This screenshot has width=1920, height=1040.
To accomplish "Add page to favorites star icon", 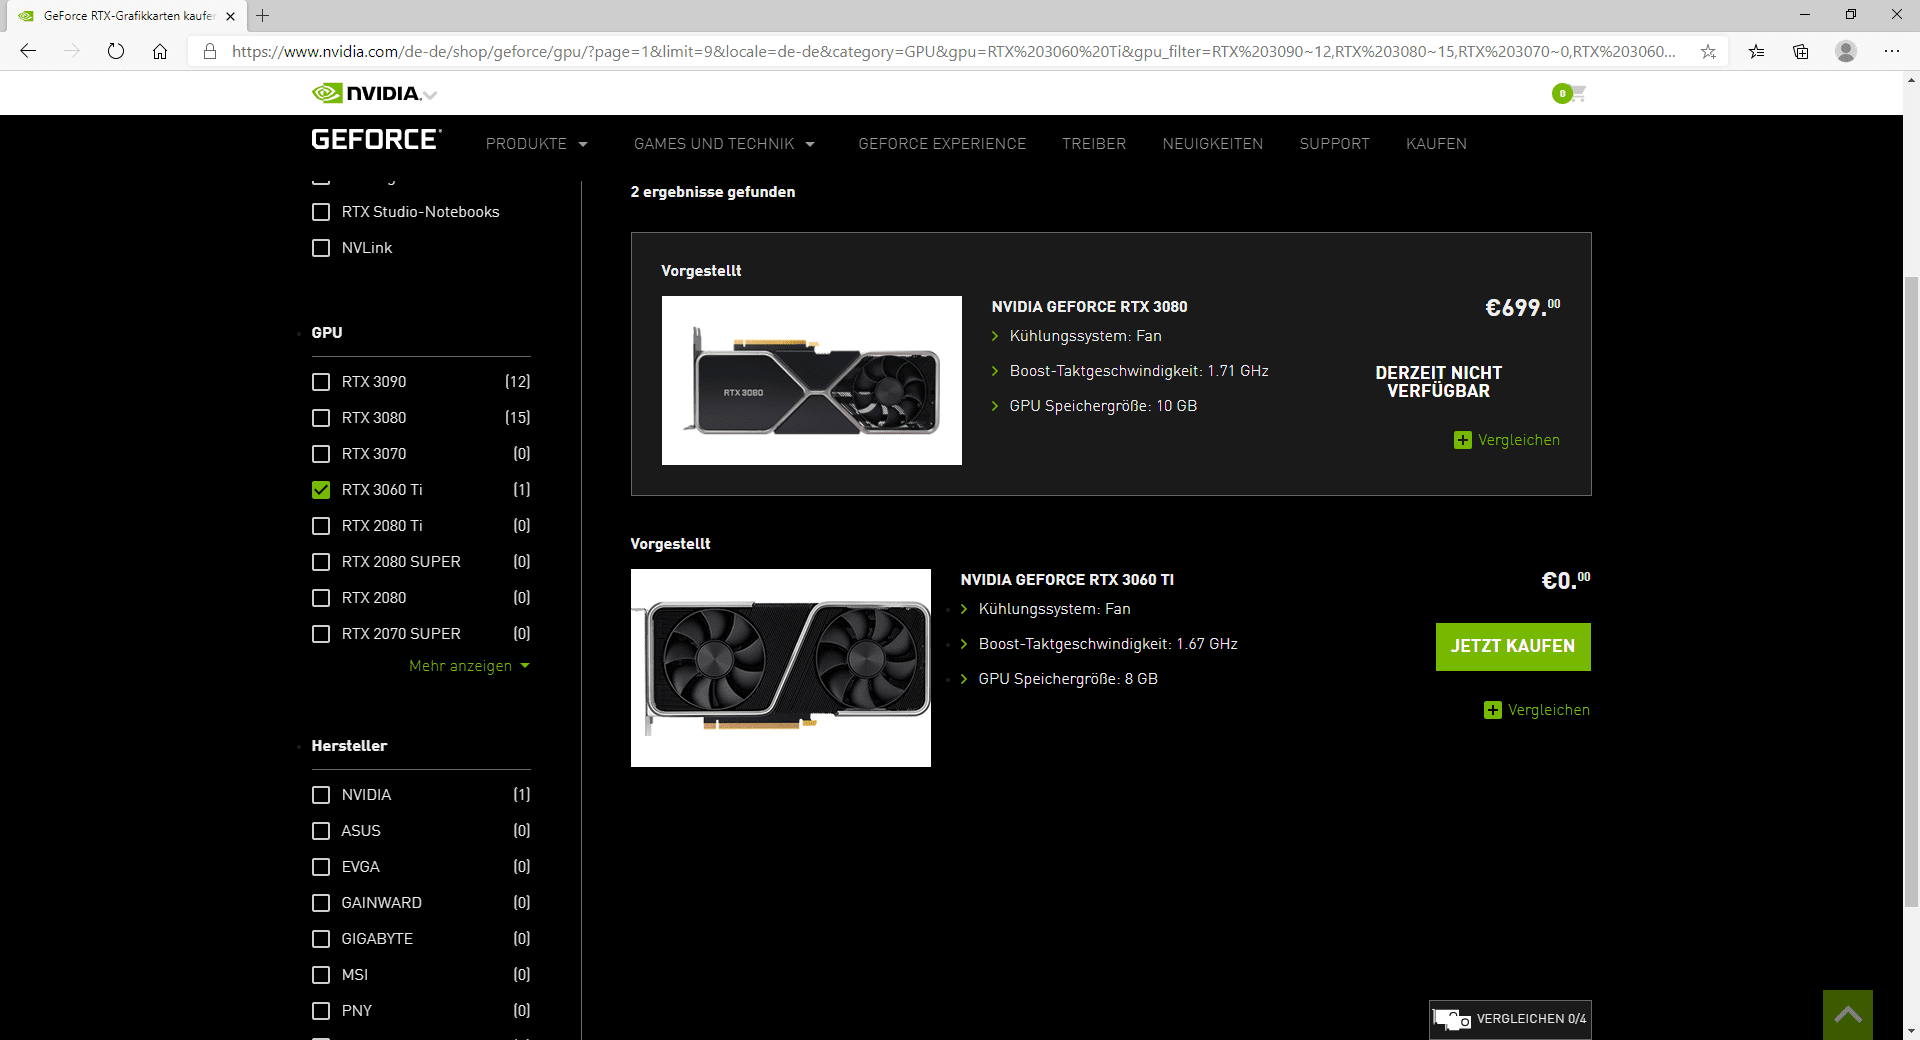I will [x=1708, y=51].
